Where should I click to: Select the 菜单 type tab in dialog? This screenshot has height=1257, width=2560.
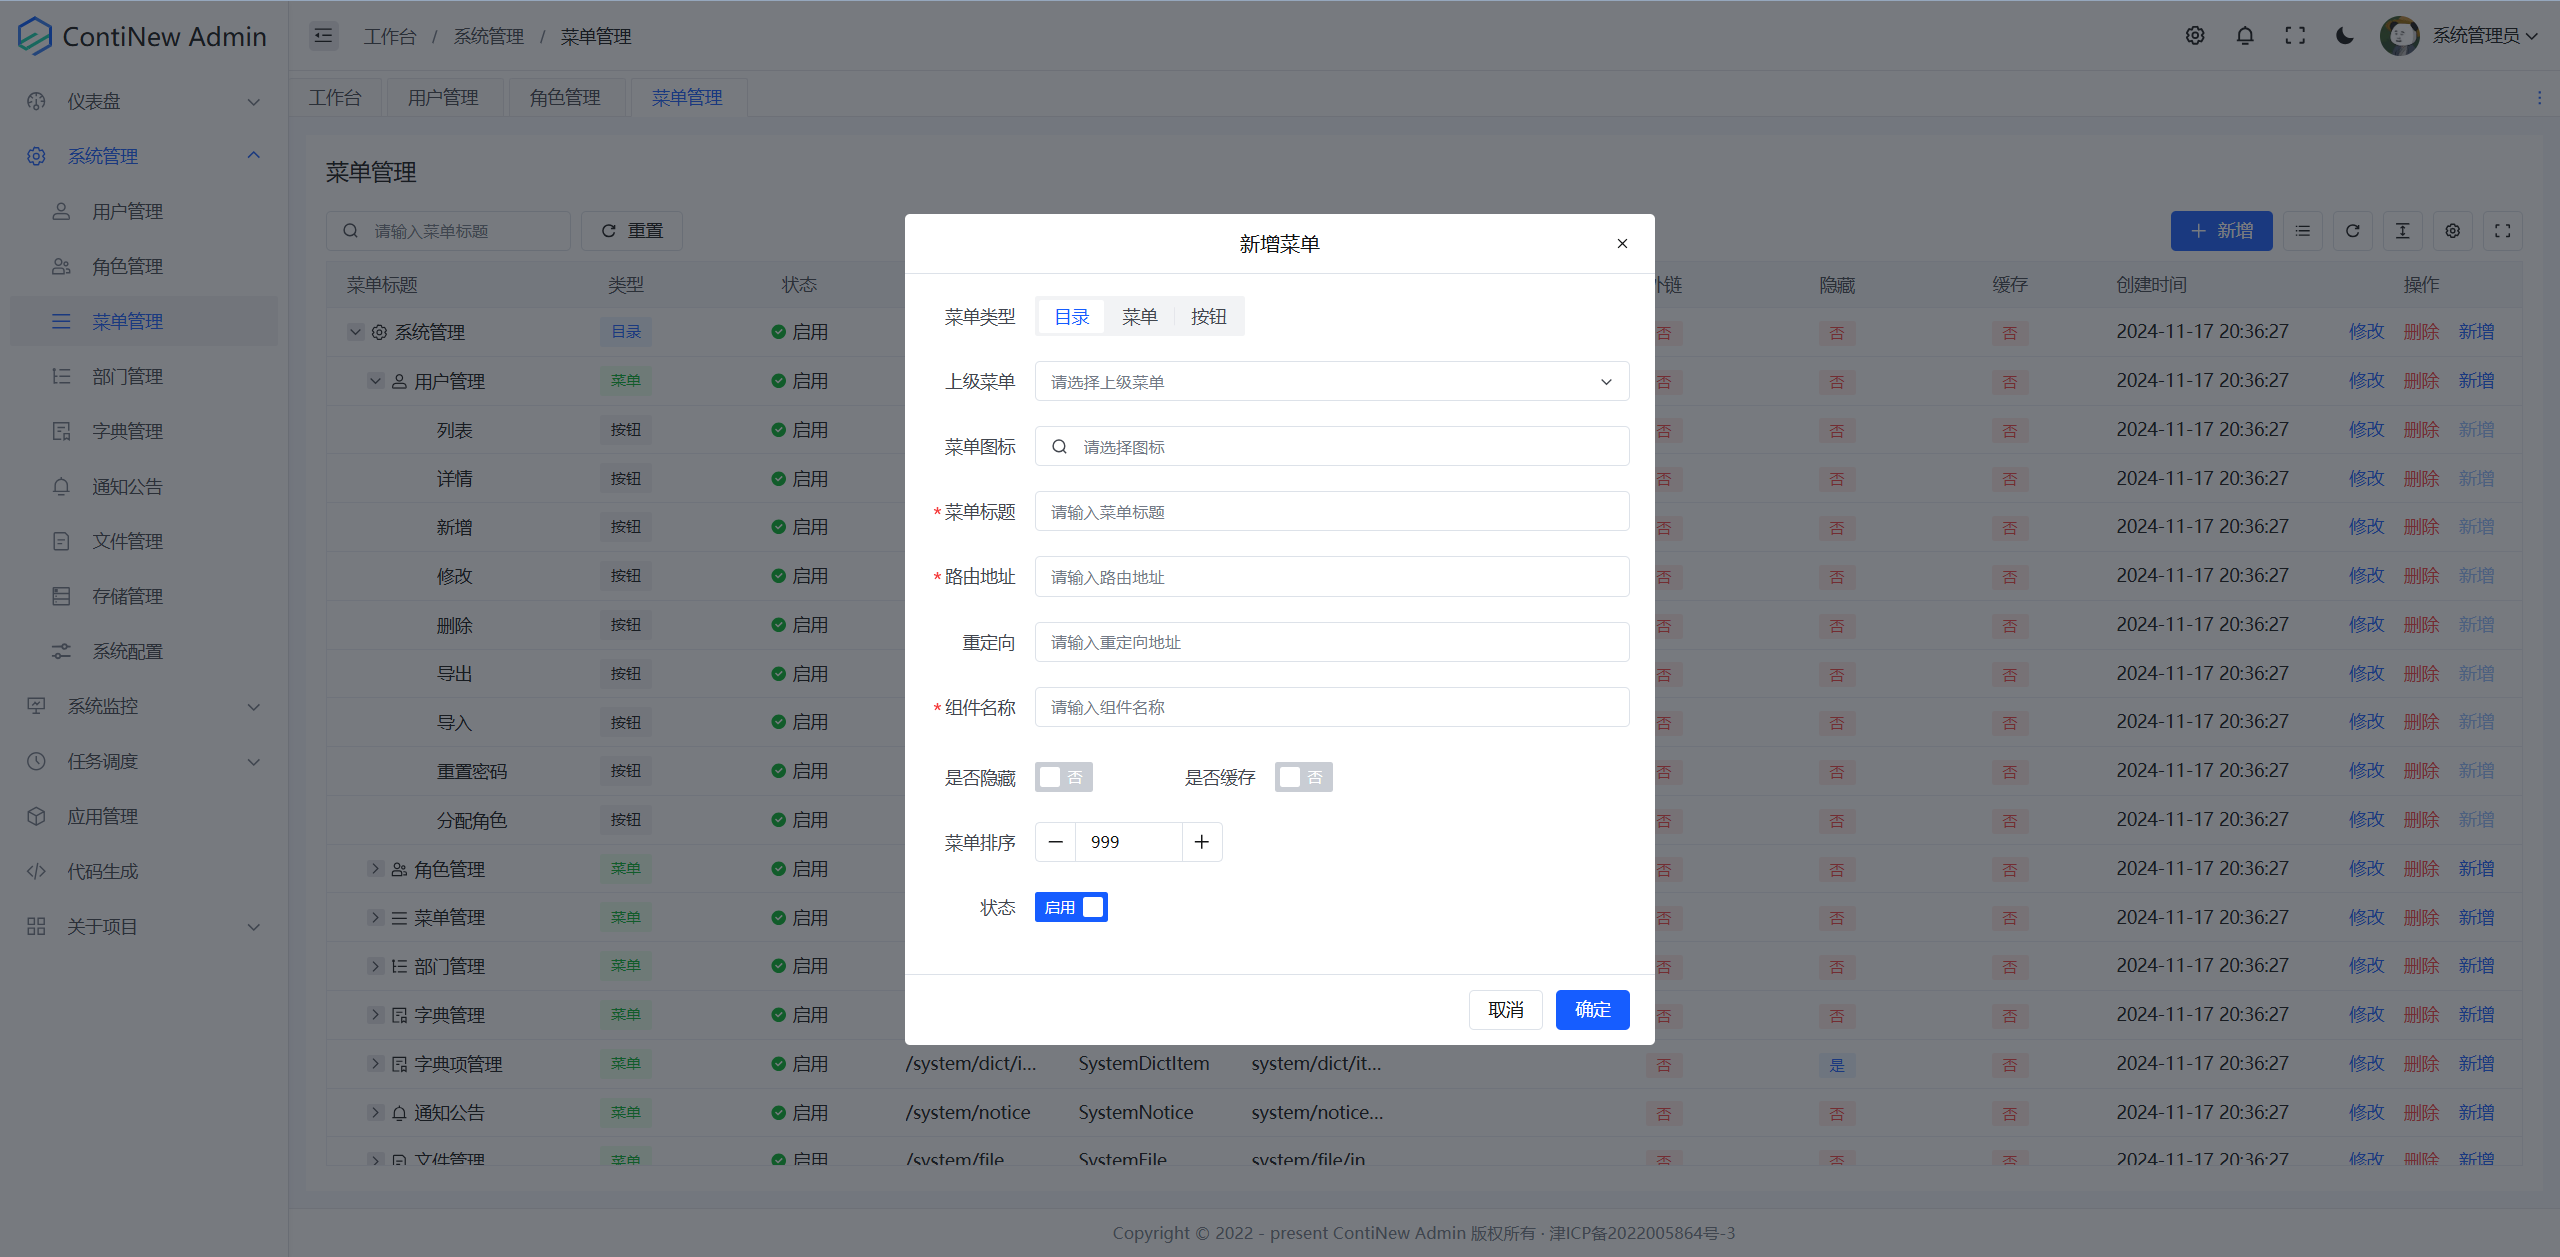pyautogui.click(x=1139, y=317)
